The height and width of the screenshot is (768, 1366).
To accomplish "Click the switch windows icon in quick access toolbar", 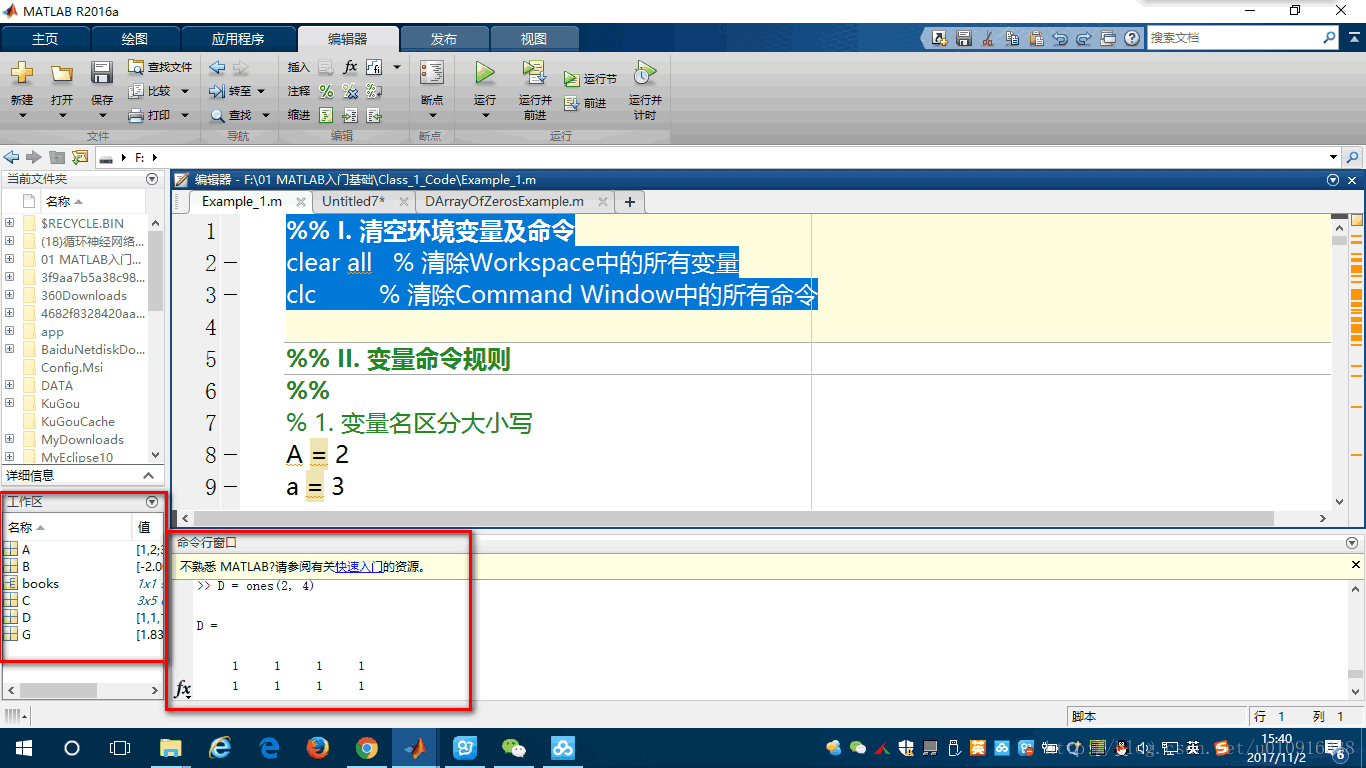I will pyautogui.click(x=1108, y=38).
